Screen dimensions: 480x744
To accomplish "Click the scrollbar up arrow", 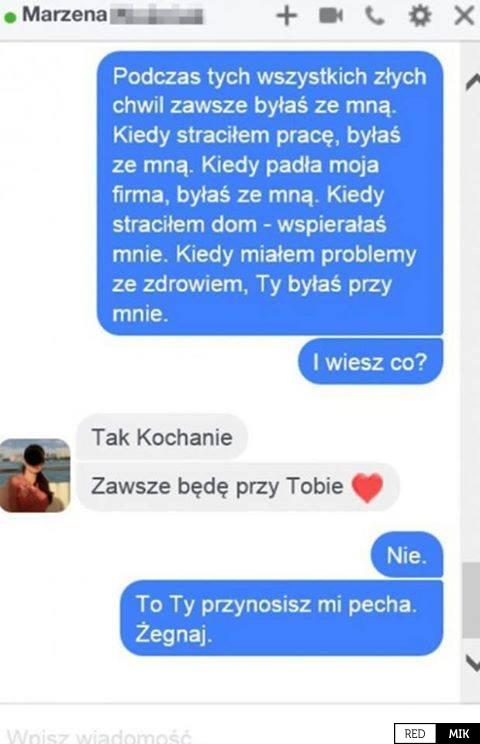I will (472, 82).
